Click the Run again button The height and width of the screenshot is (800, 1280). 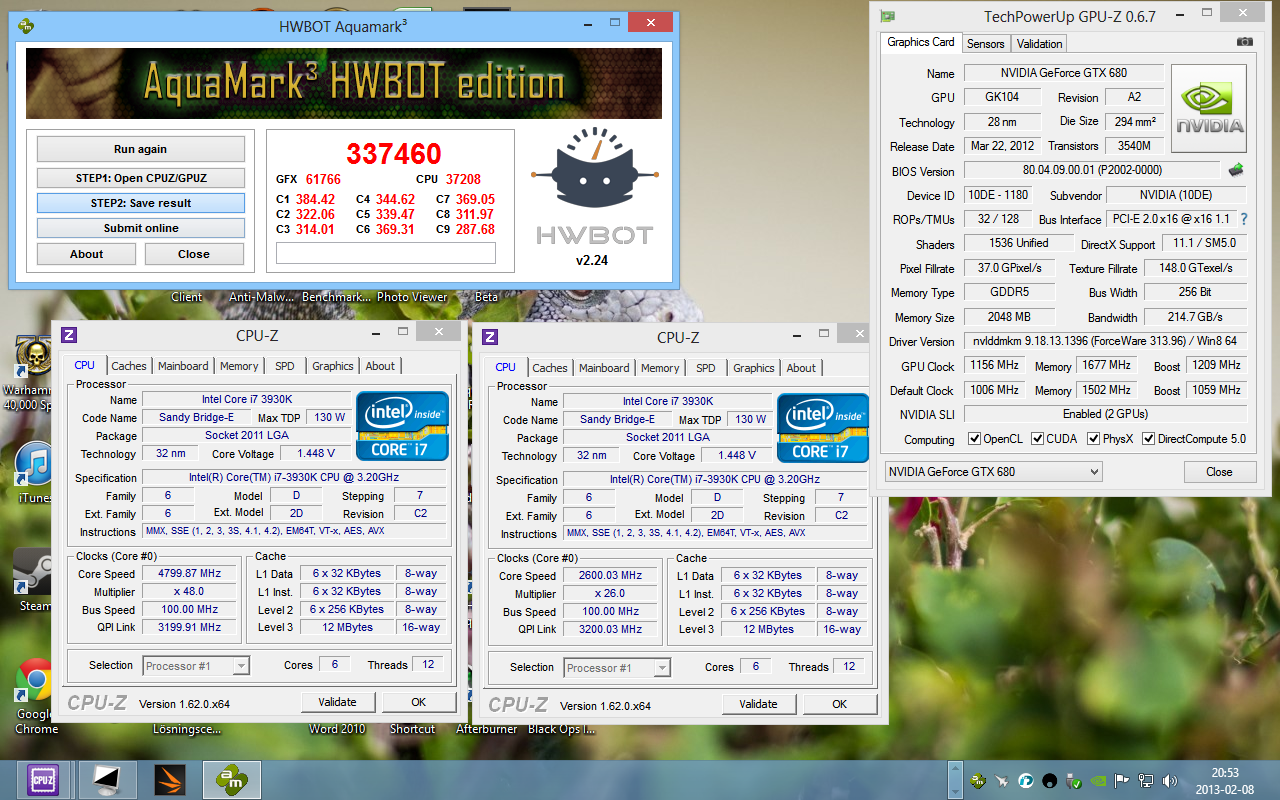pos(140,149)
